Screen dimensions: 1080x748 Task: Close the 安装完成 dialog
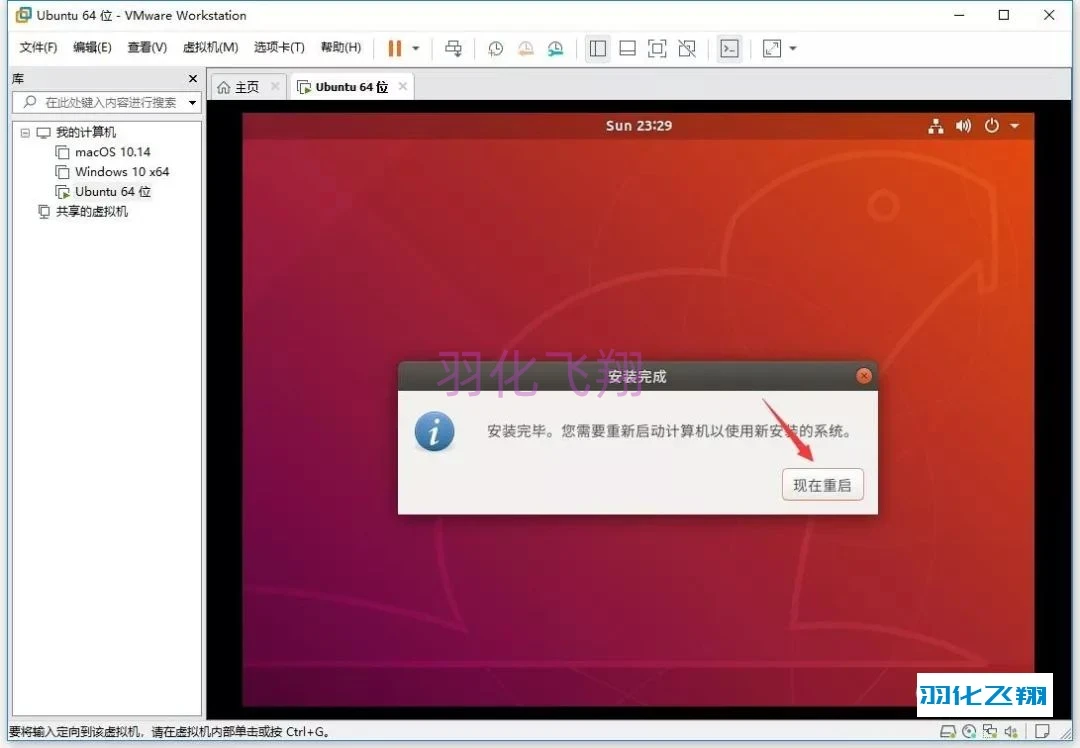(x=864, y=375)
